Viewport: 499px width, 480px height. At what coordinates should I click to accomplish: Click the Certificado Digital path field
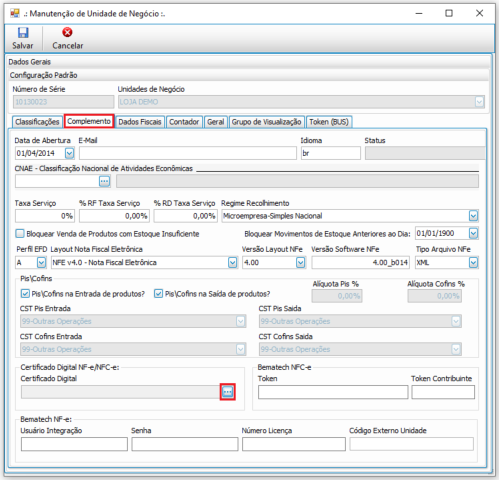pyautogui.click(x=120, y=392)
